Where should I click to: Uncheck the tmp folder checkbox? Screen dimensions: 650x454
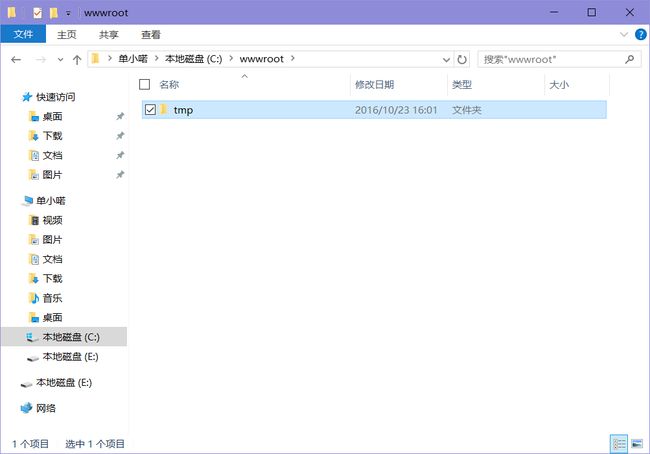point(150,109)
